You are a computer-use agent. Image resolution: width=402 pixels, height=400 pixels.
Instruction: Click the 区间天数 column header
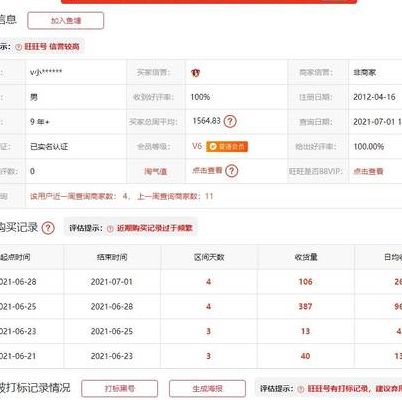209,257
